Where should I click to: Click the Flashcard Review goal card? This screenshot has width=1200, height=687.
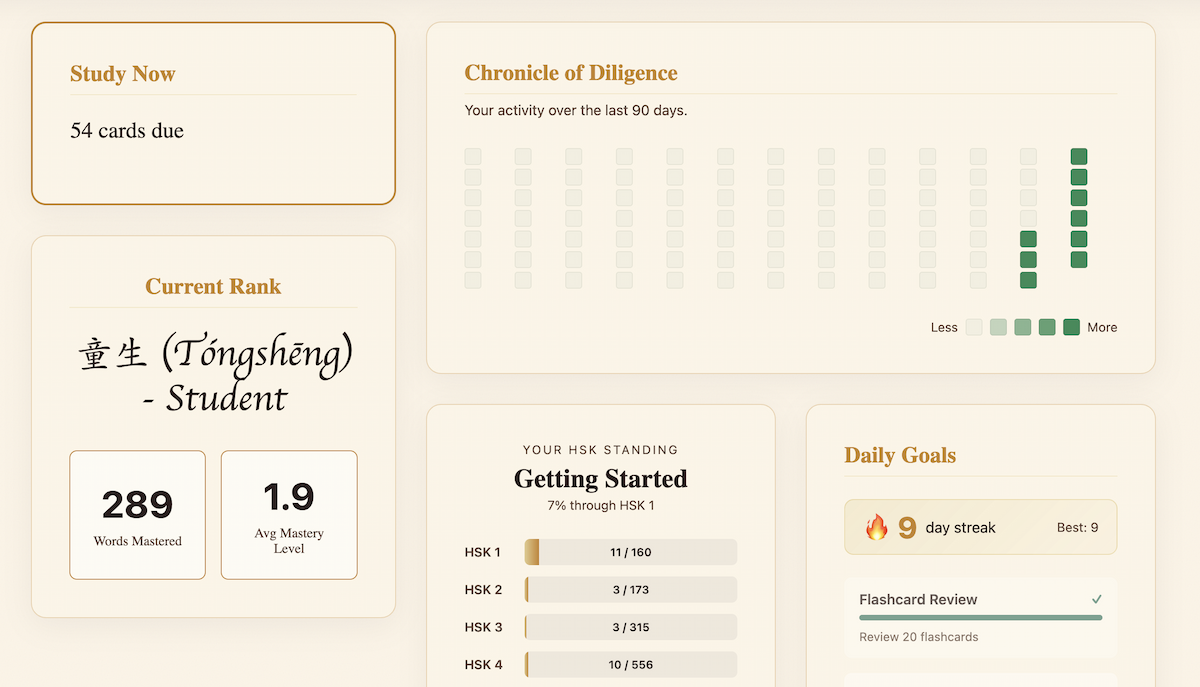tap(980, 618)
